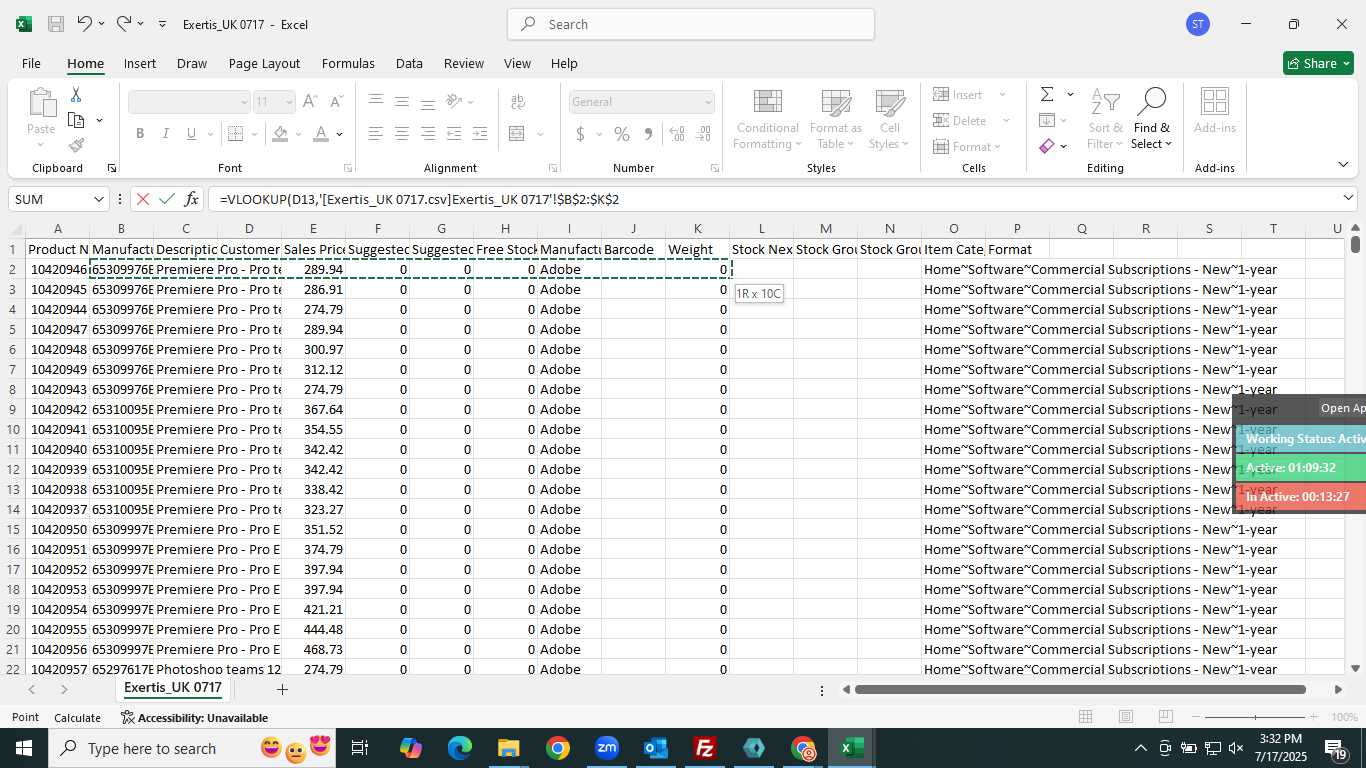Click the Redo arrow icon
The image size is (1366, 768).
click(x=124, y=24)
